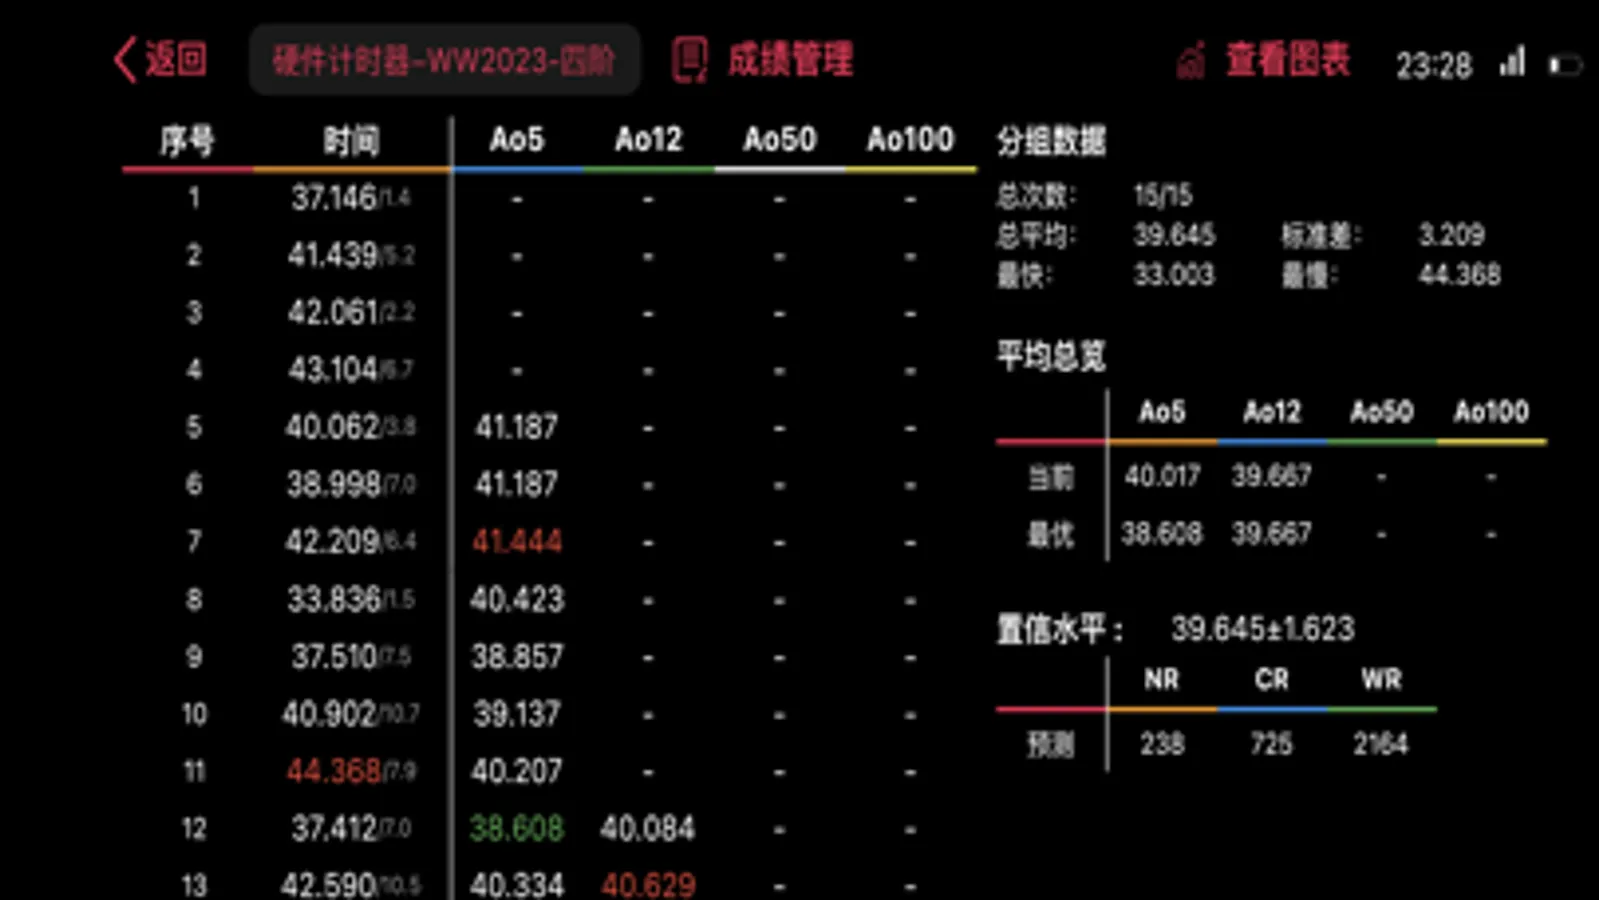The width and height of the screenshot is (1599, 900).
Task: Click predicted CR rank 725
Action: coord(1271,743)
